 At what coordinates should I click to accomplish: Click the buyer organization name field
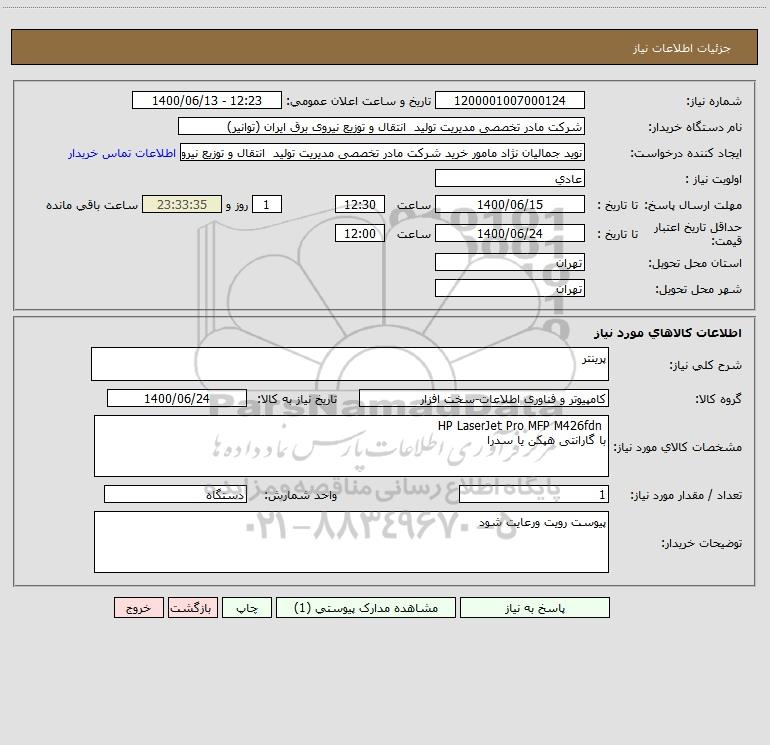point(381,126)
